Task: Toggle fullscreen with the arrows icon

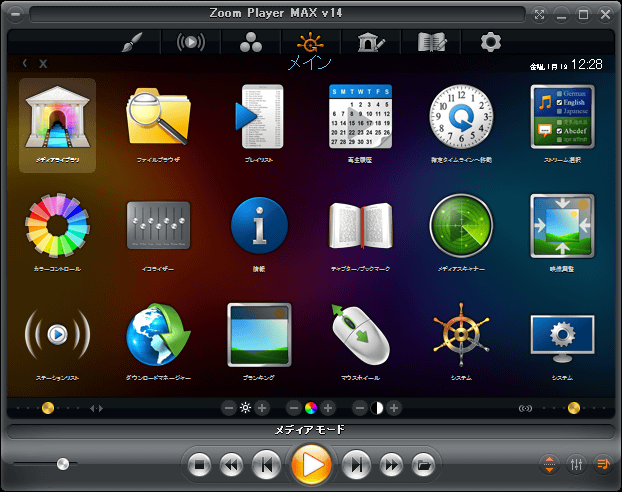Action: (539, 15)
